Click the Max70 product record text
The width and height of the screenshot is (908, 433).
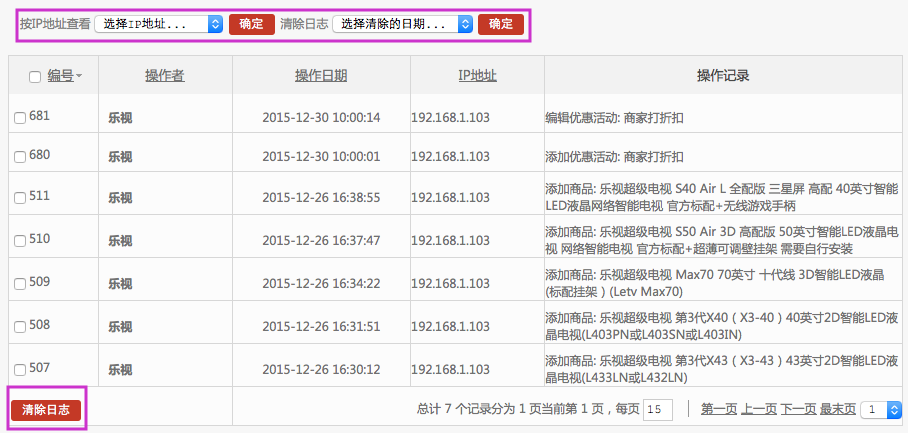(x=715, y=283)
